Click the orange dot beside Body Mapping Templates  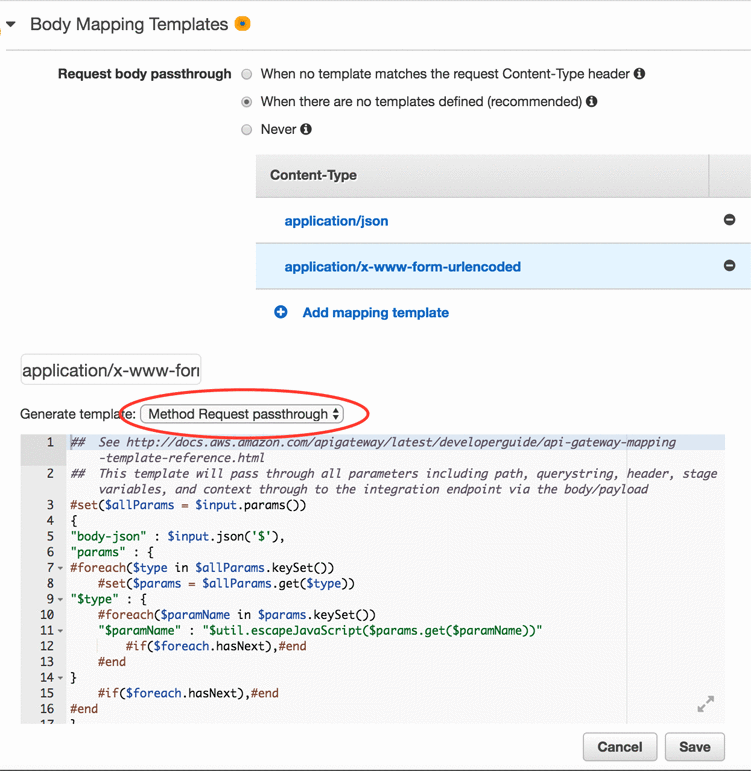point(242,23)
